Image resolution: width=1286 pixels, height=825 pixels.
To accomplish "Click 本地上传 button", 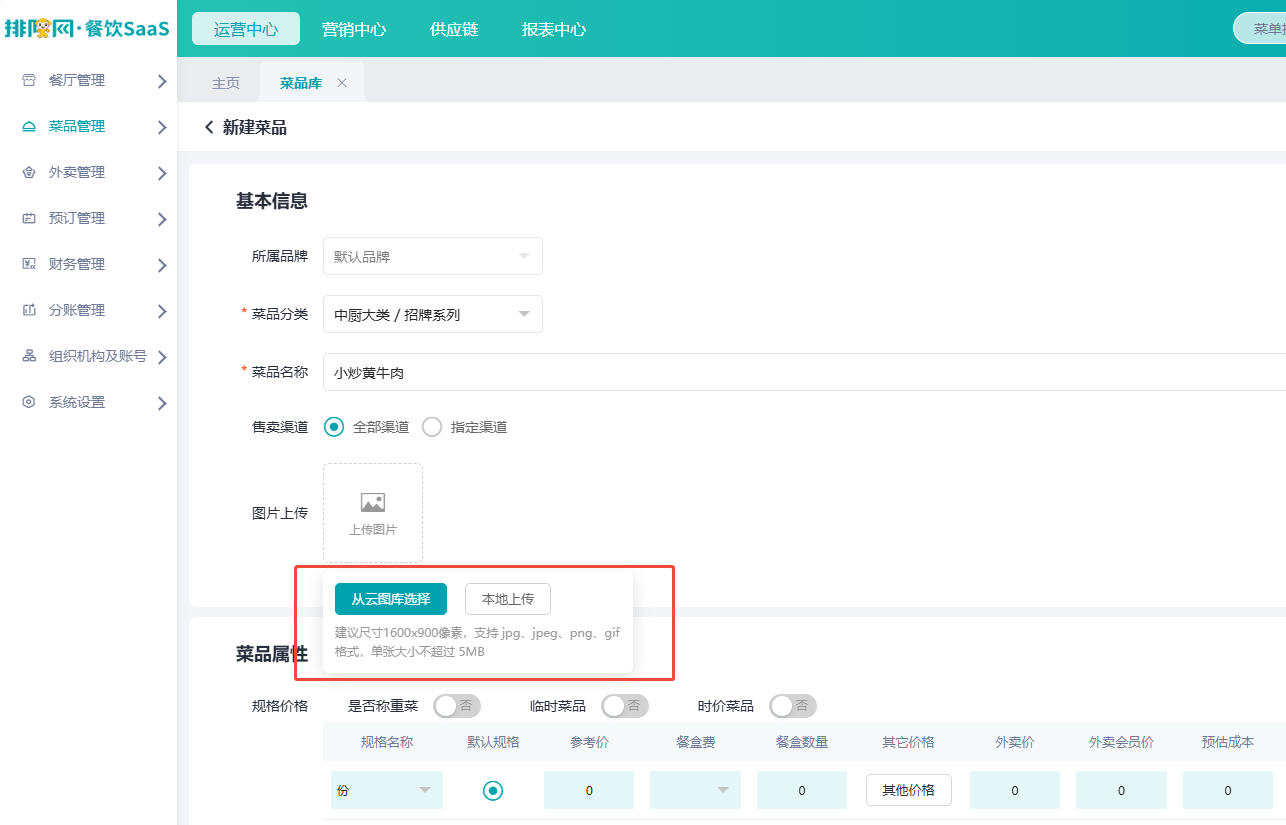I will tap(508, 599).
